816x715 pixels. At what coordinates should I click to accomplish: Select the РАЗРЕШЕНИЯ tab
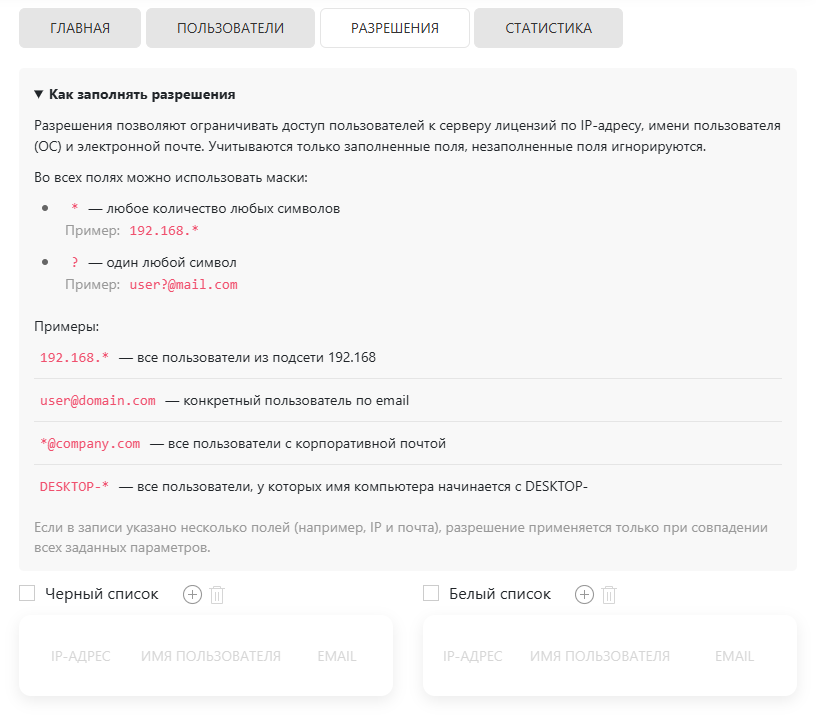pyautogui.click(x=395, y=28)
